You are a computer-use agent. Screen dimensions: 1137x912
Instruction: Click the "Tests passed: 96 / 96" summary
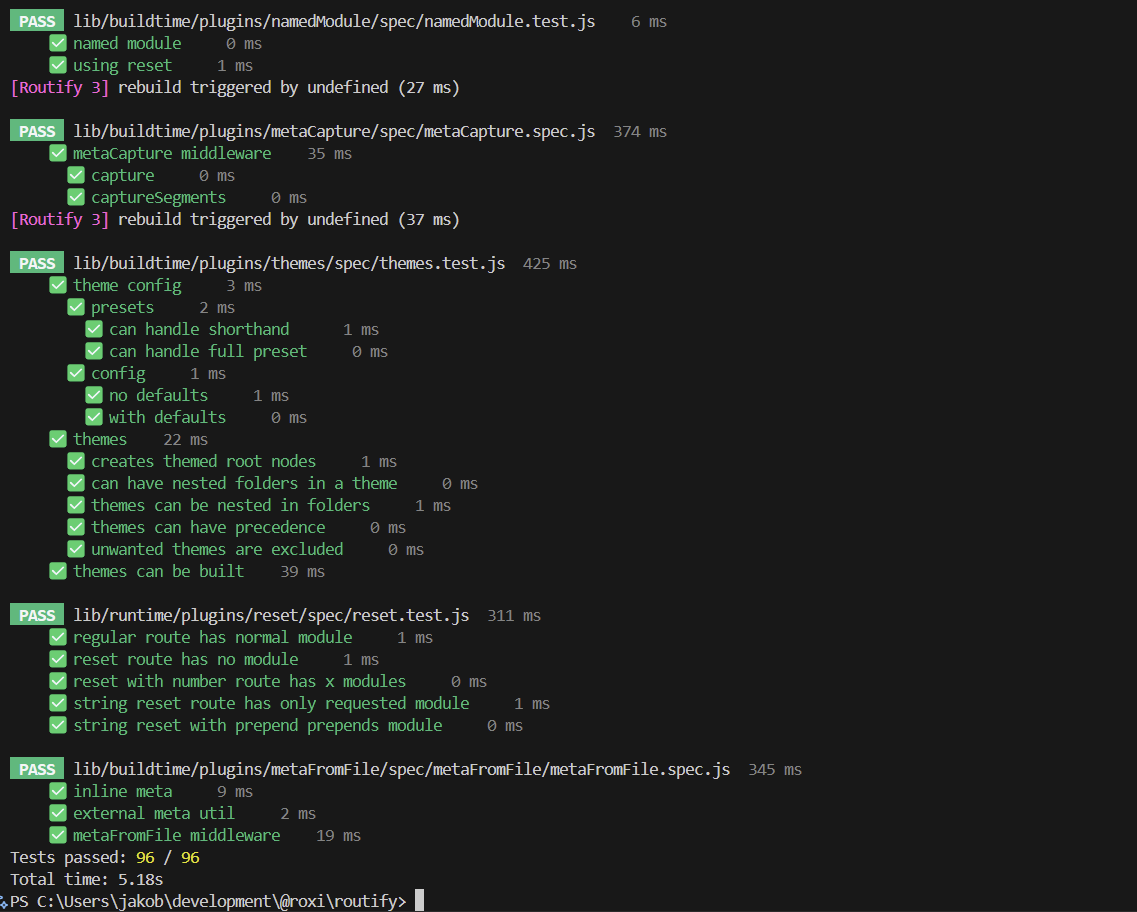[105, 858]
